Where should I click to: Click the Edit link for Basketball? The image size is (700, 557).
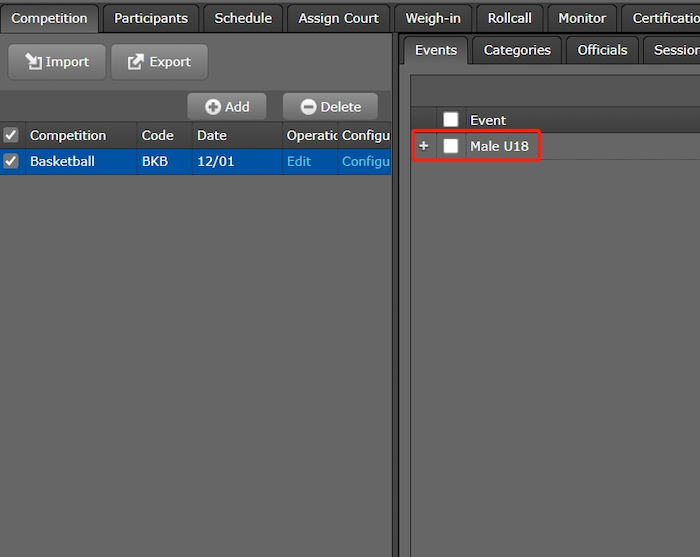coord(299,161)
